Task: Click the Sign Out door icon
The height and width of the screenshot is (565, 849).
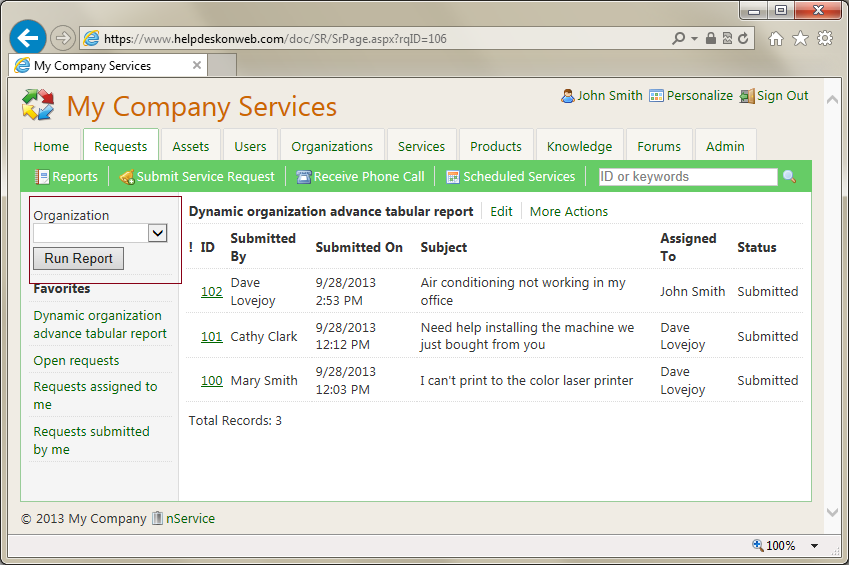Action: (746, 96)
